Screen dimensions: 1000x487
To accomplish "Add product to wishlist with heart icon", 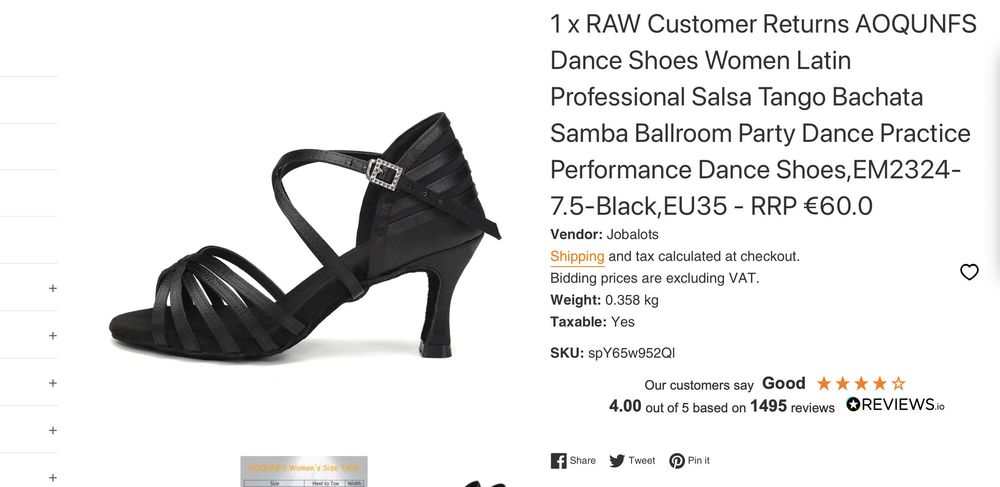I will 969,272.
